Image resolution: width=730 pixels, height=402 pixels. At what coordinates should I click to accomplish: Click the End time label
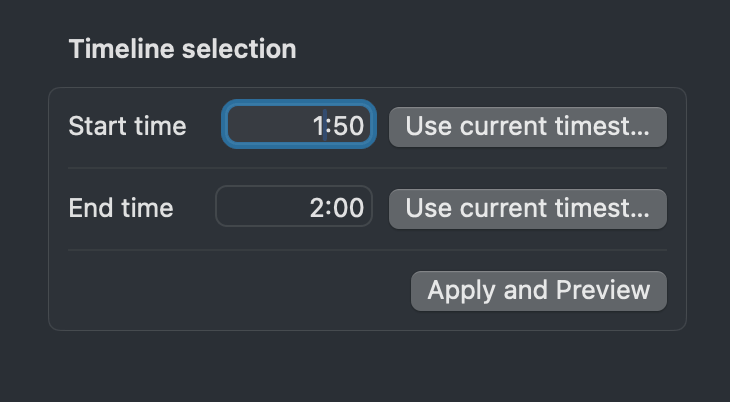pyautogui.click(x=121, y=208)
